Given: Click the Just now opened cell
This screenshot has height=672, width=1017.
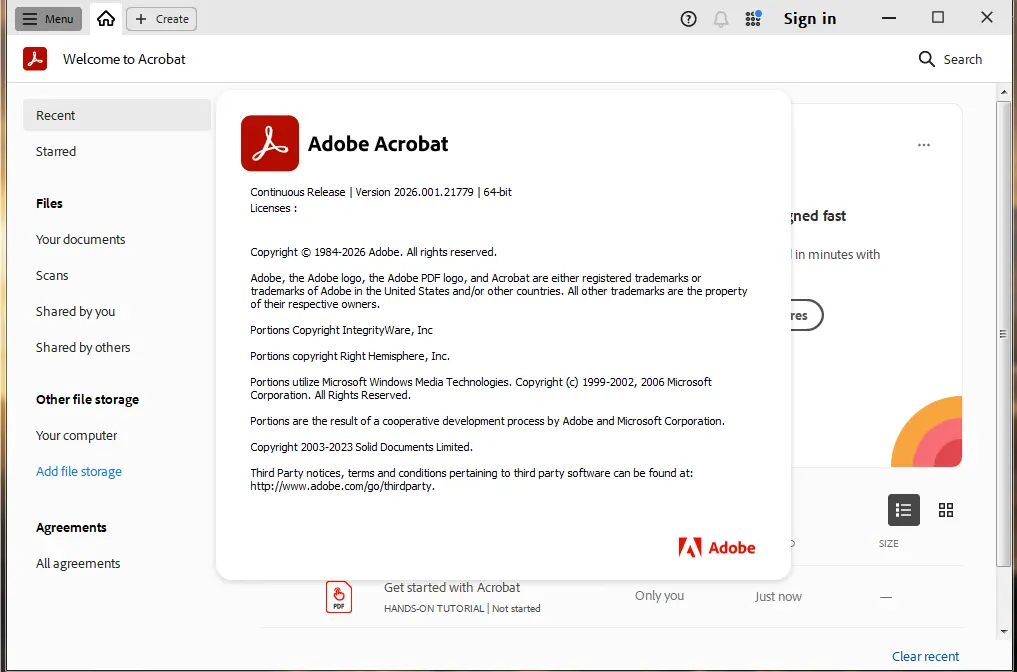Looking at the screenshot, I should (x=778, y=596).
